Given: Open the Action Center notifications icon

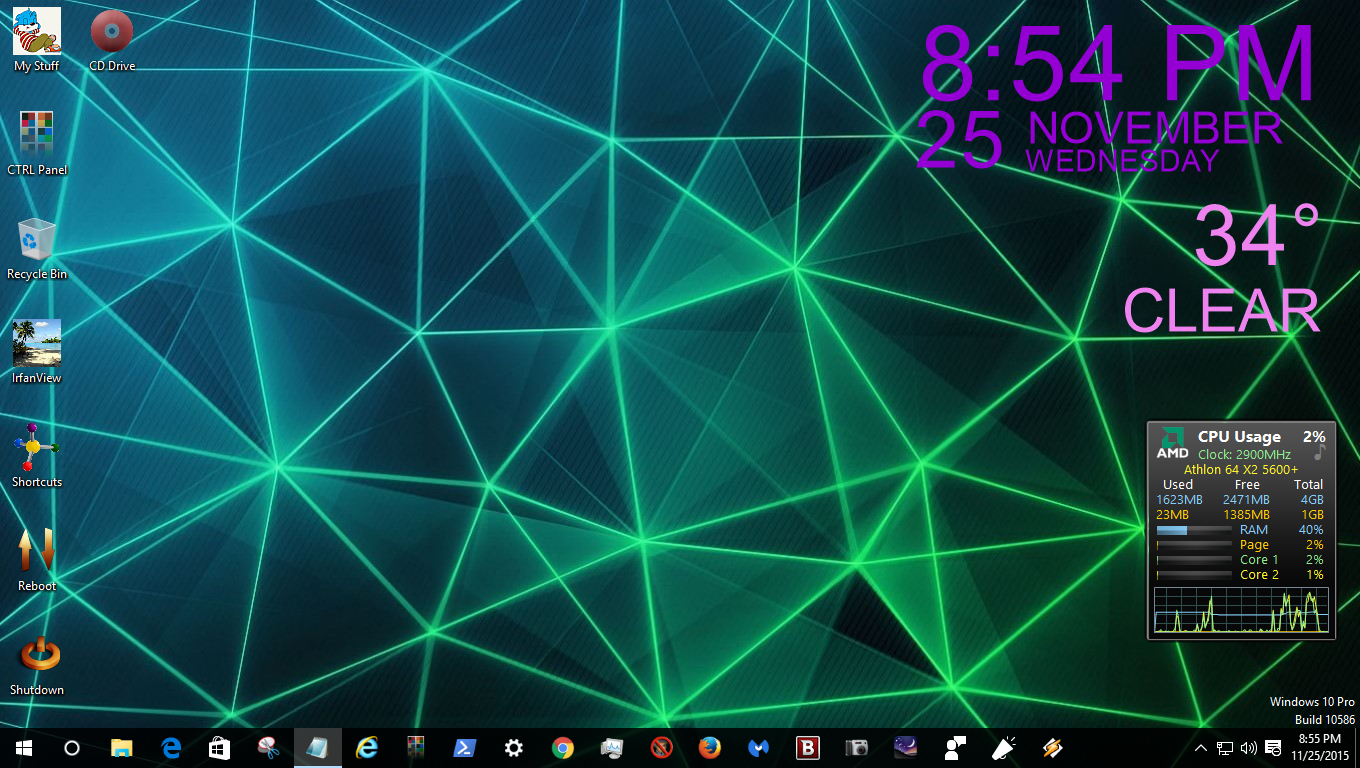Looking at the screenshot, I should 1273,748.
